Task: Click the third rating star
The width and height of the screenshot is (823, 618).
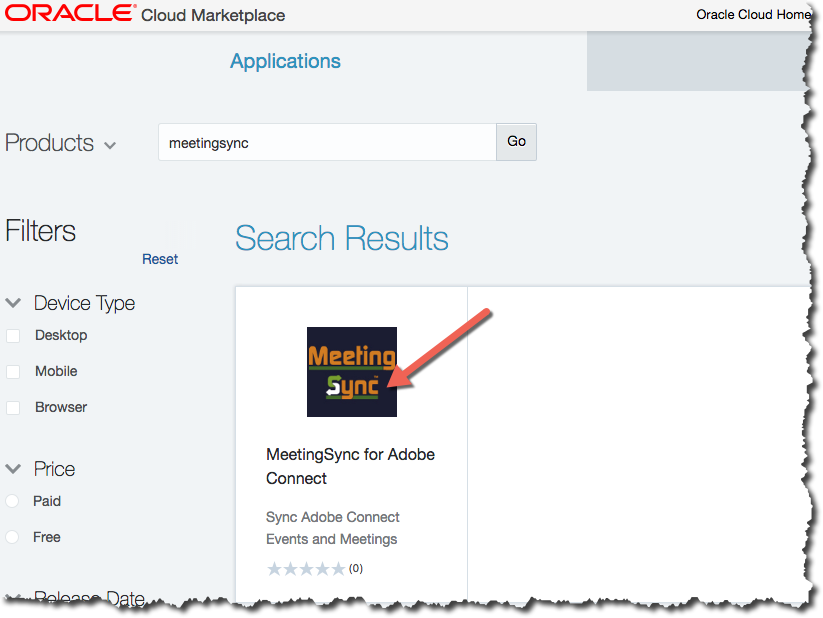Action: tap(307, 569)
